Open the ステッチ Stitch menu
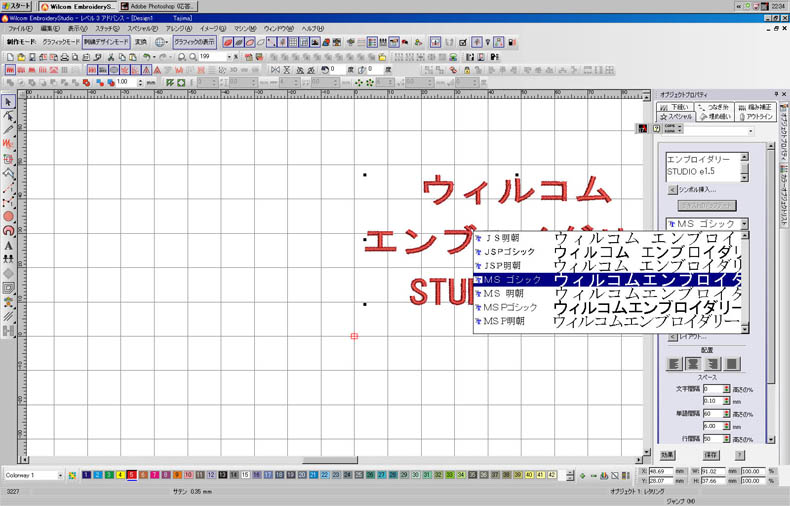 tap(107, 29)
